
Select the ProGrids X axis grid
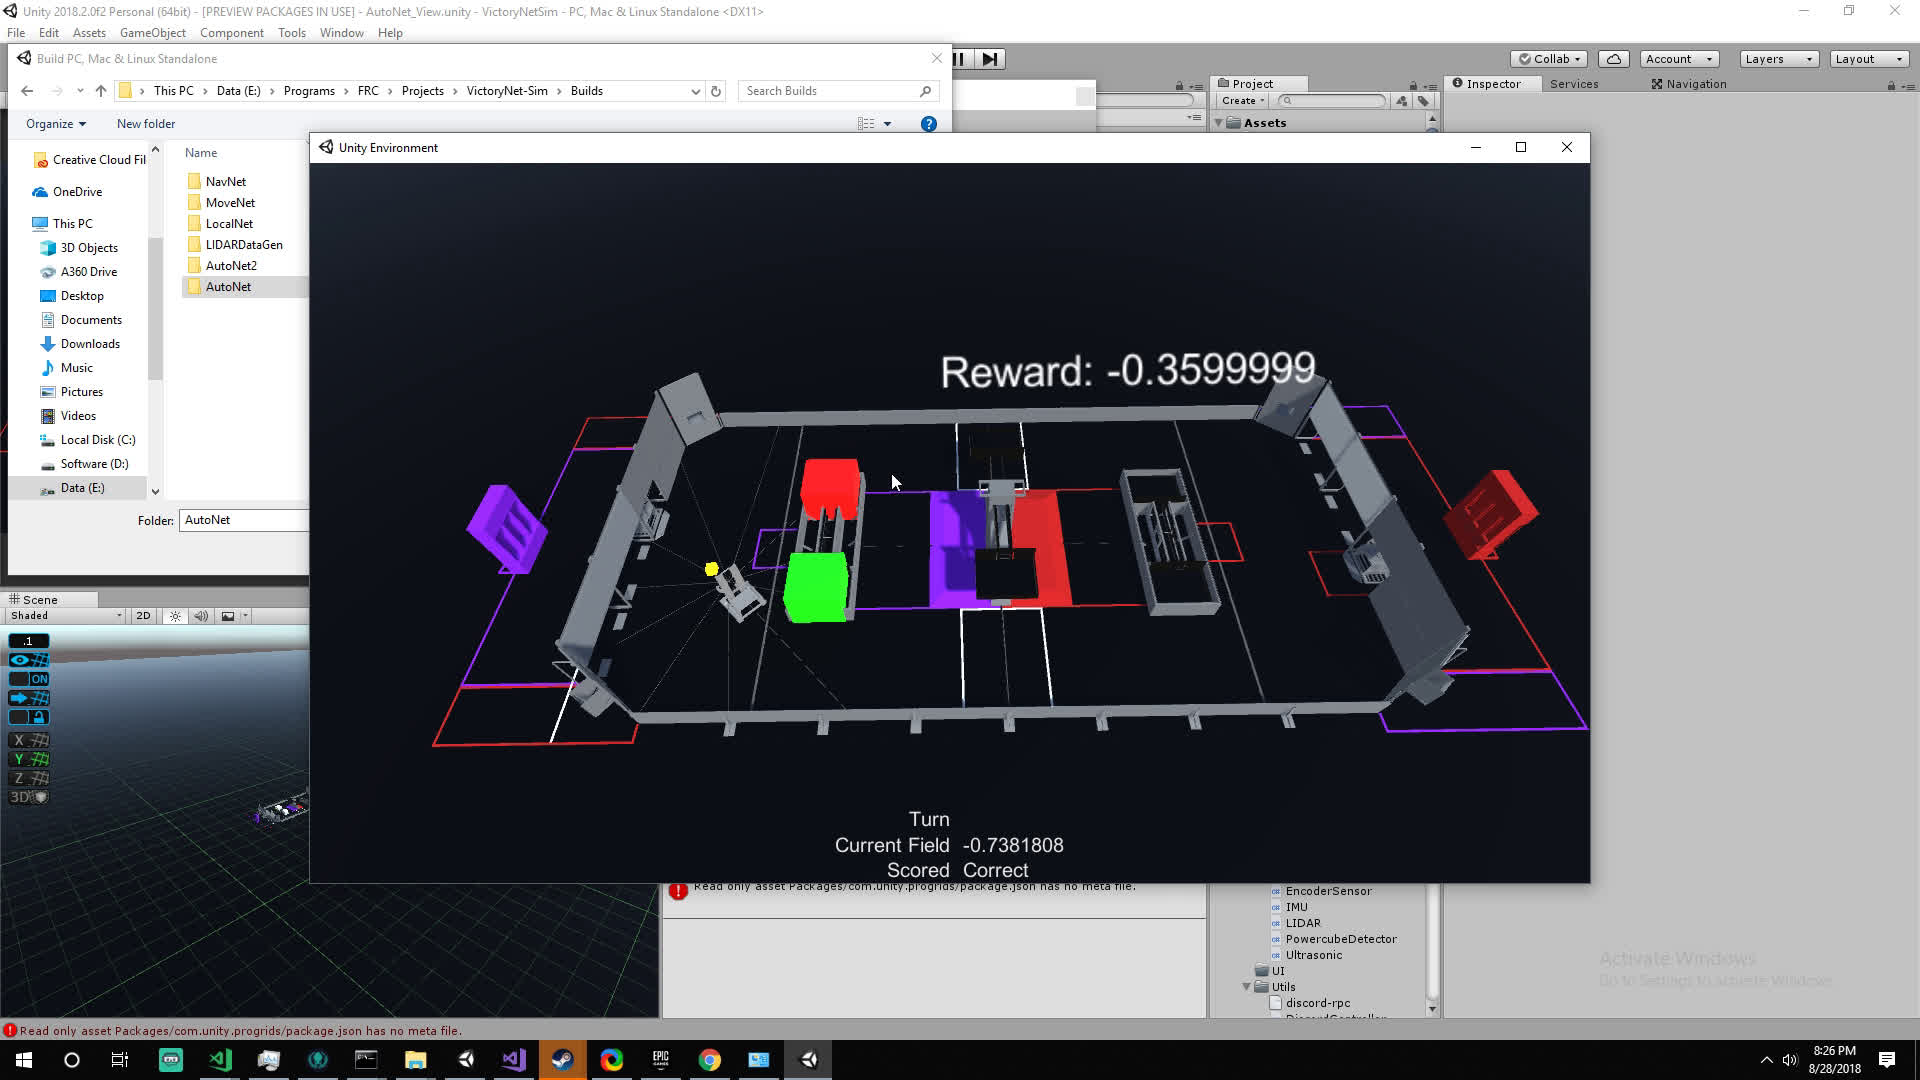[28, 741]
